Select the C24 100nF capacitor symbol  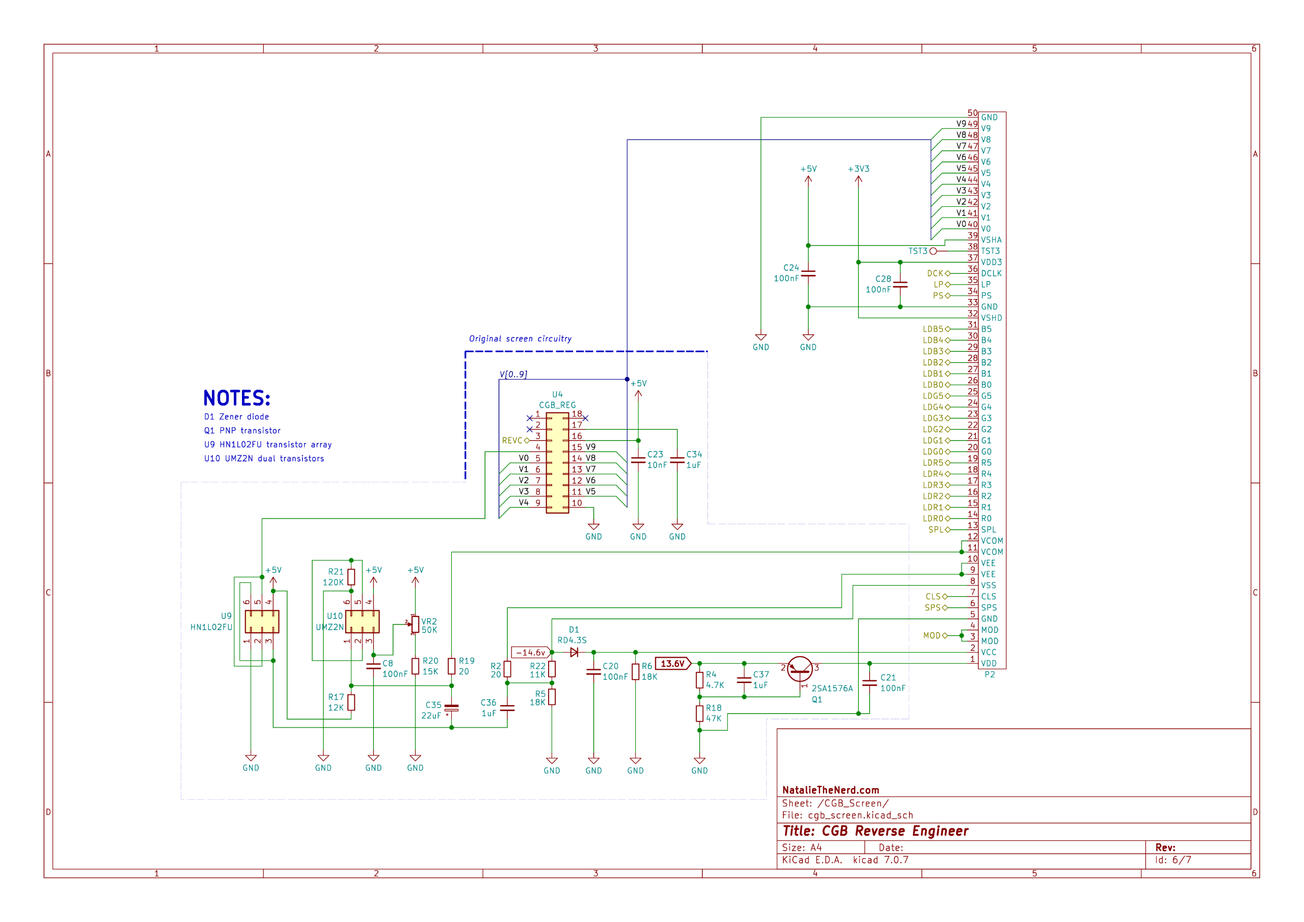(808, 275)
